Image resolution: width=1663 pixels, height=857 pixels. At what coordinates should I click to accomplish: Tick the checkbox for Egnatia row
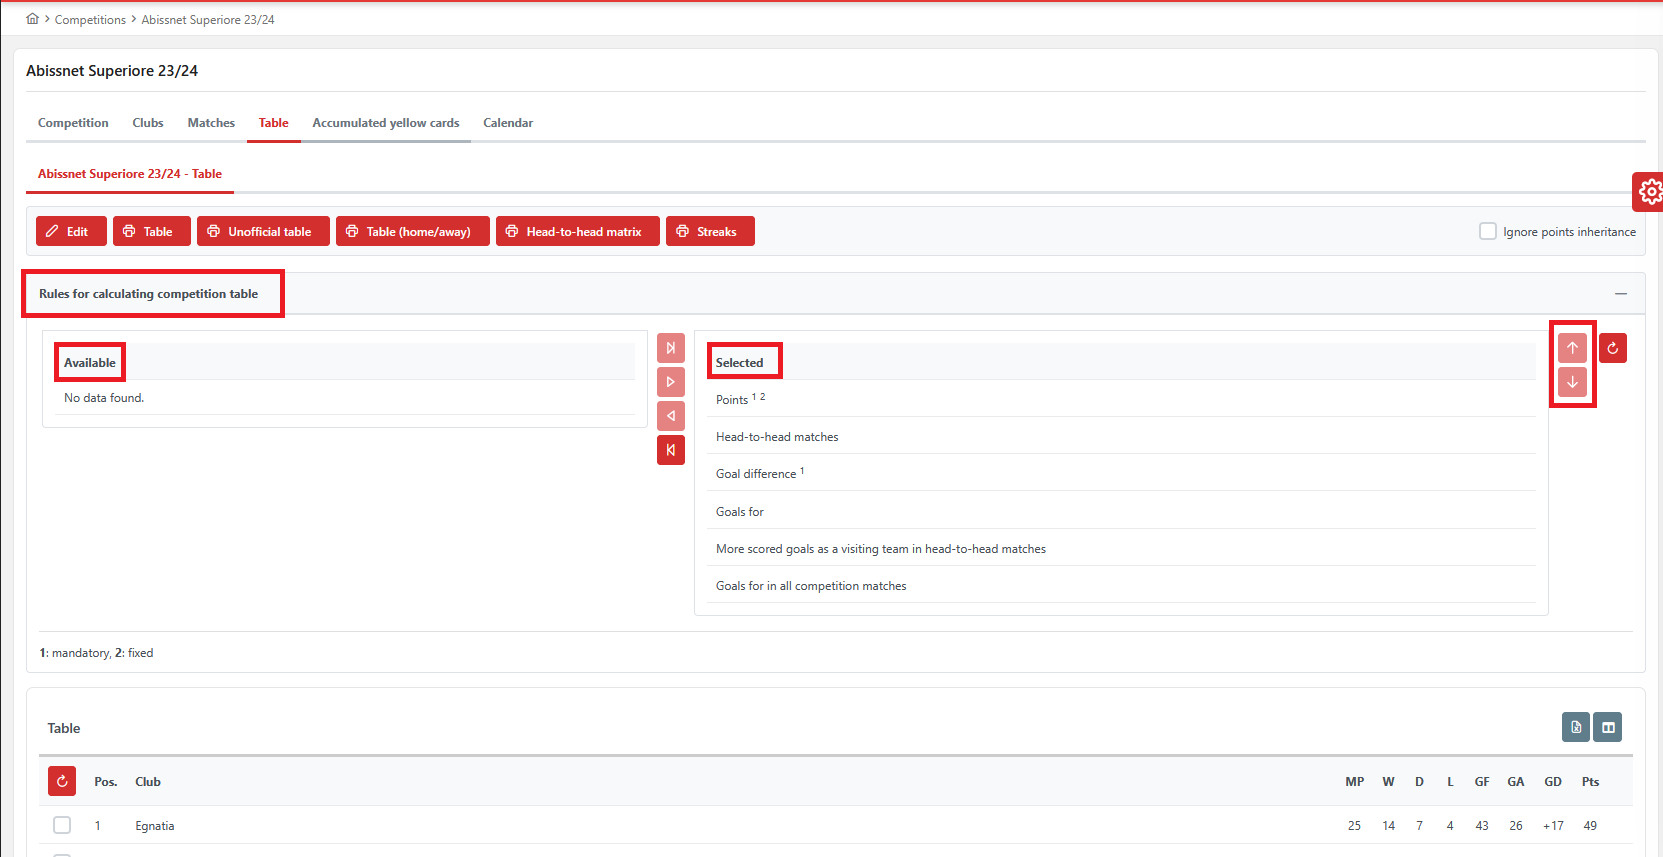(x=62, y=825)
